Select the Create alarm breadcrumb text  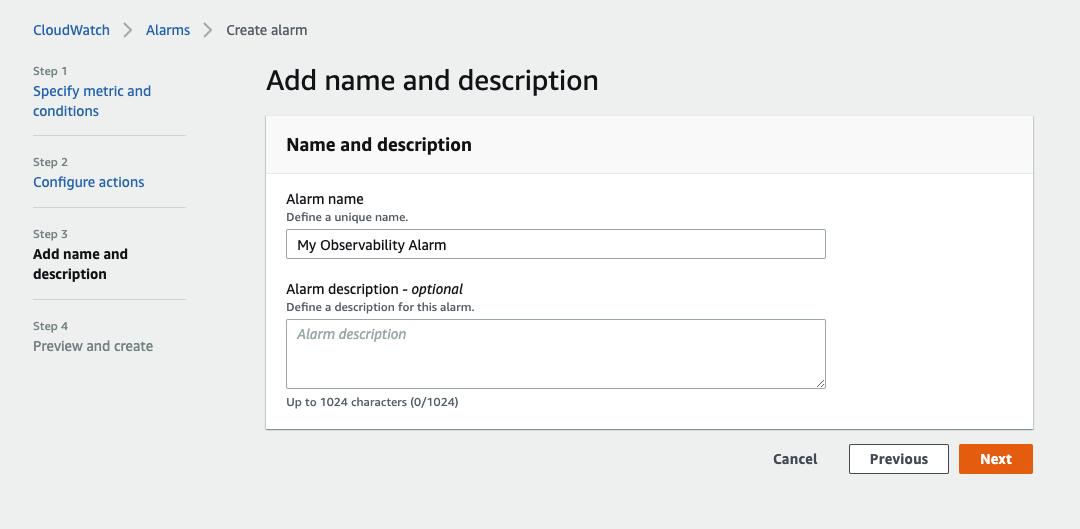(267, 30)
